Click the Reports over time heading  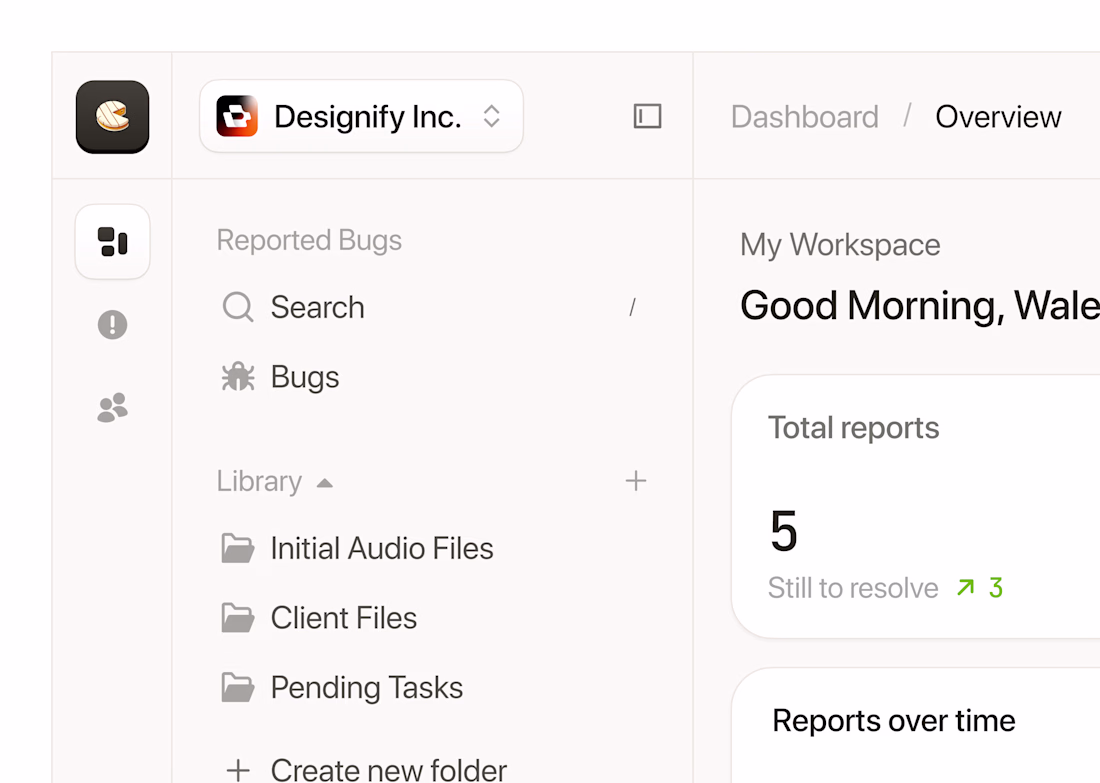(x=894, y=721)
